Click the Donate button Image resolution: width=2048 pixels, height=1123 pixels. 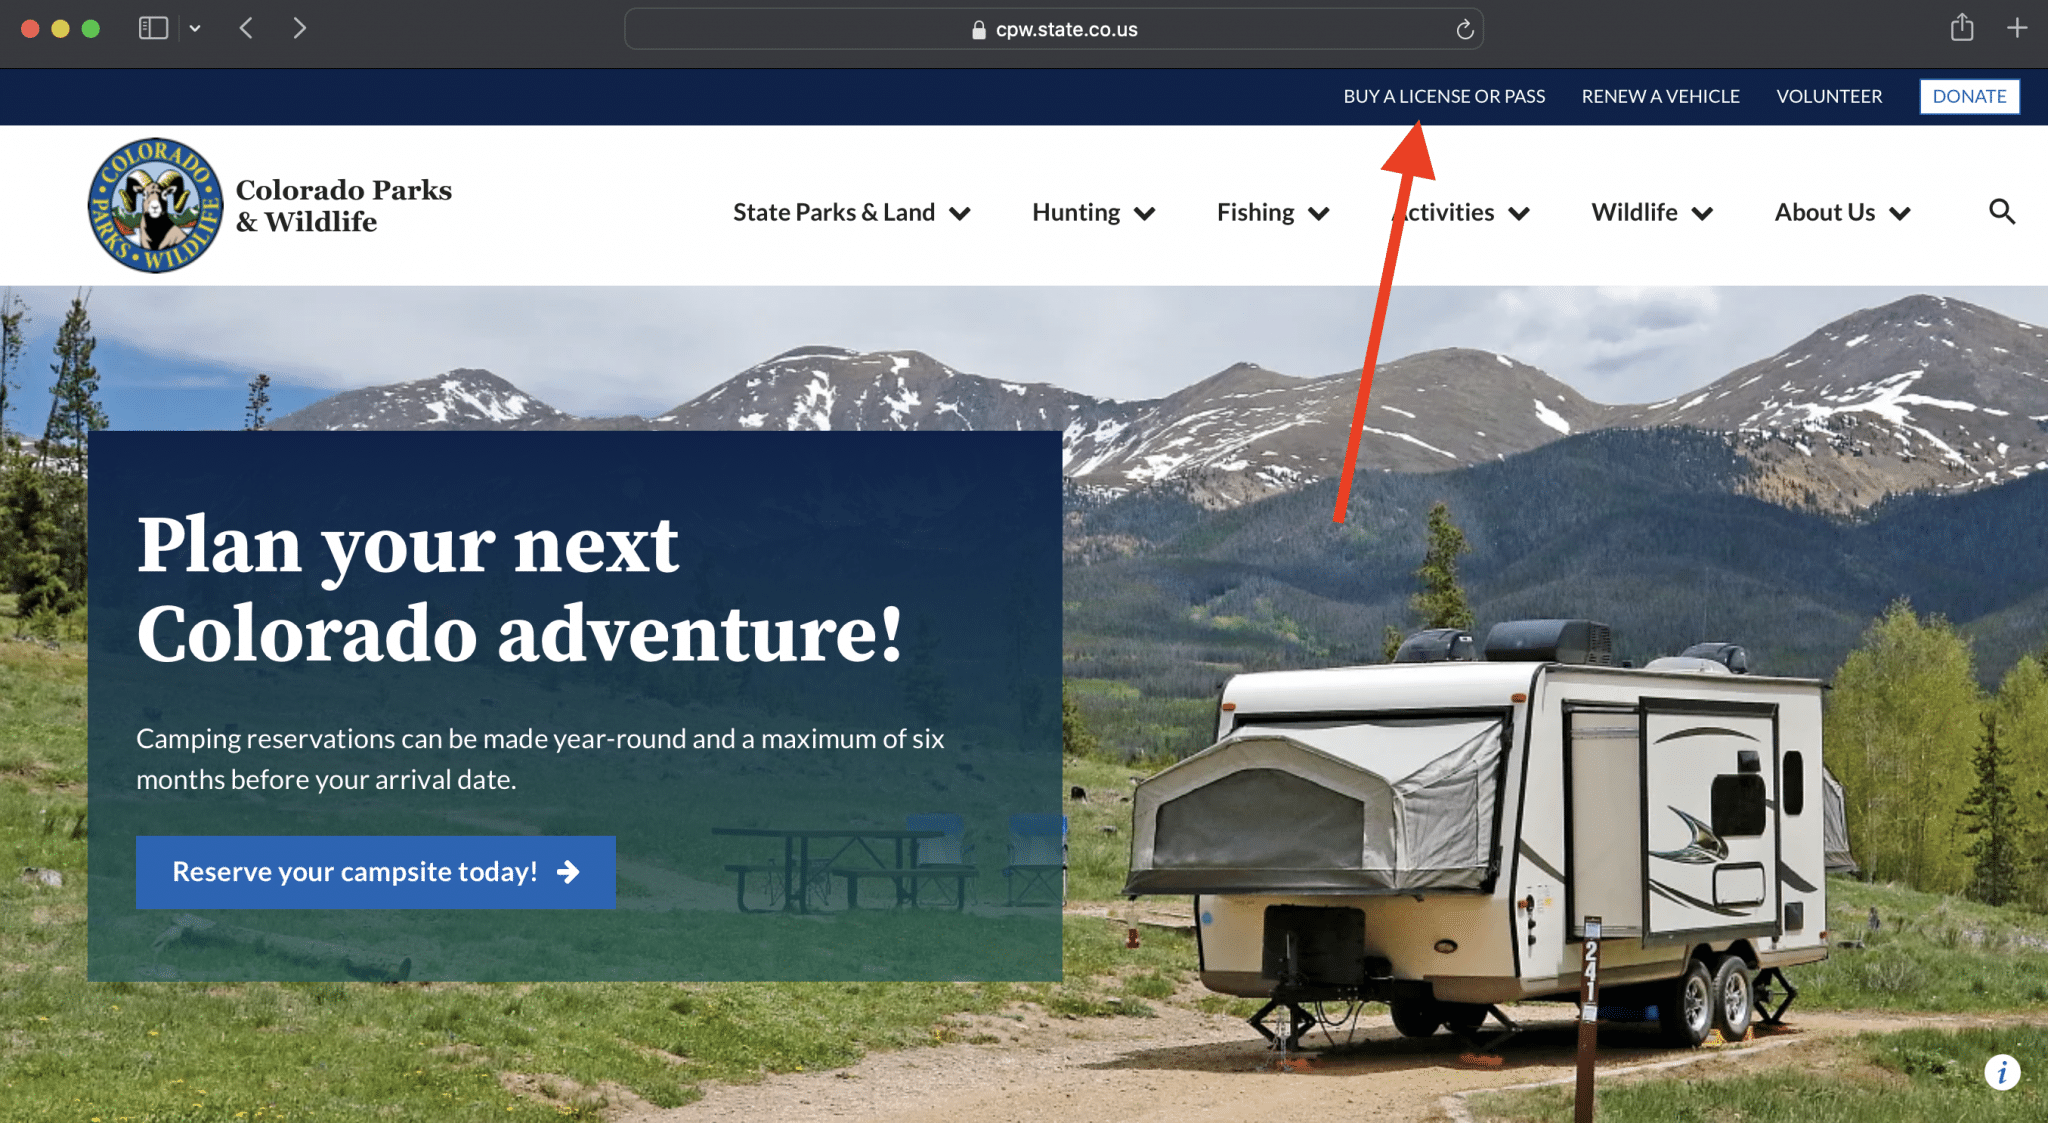[x=1969, y=96]
